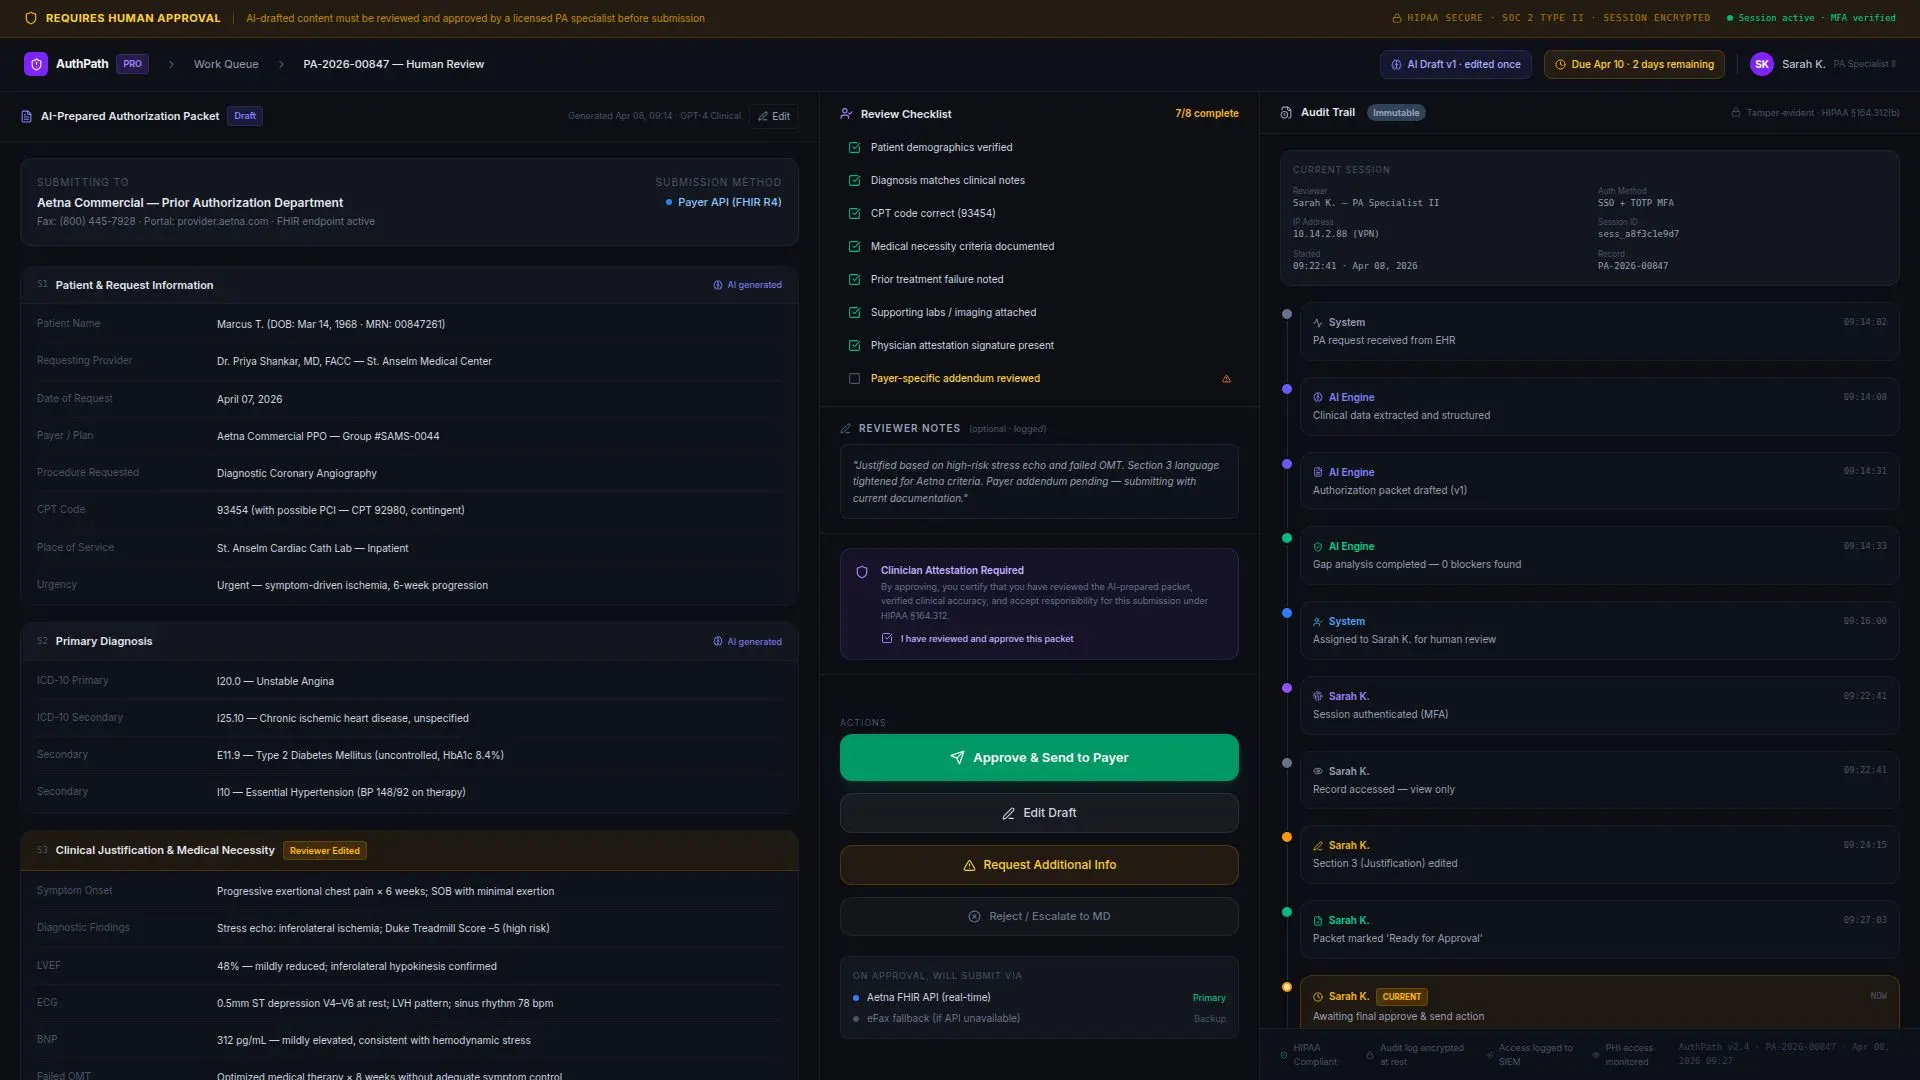Click the Audit Trail panel icon
Viewport: 1920px width, 1080px height.
click(1286, 113)
